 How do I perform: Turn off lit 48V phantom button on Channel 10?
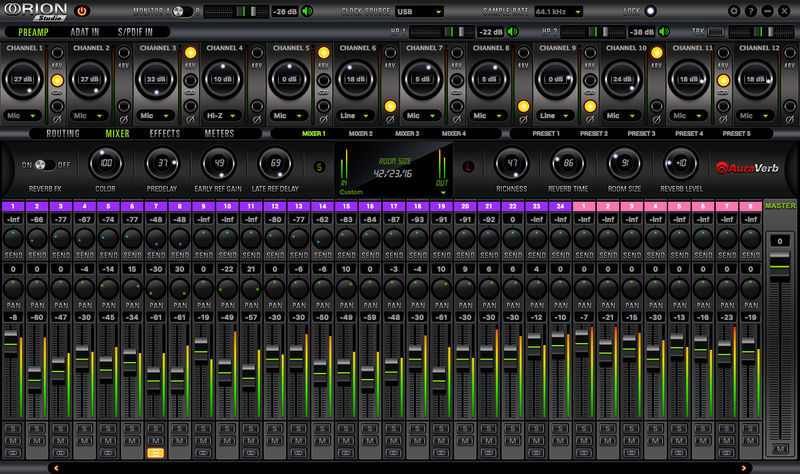(657, 53)
